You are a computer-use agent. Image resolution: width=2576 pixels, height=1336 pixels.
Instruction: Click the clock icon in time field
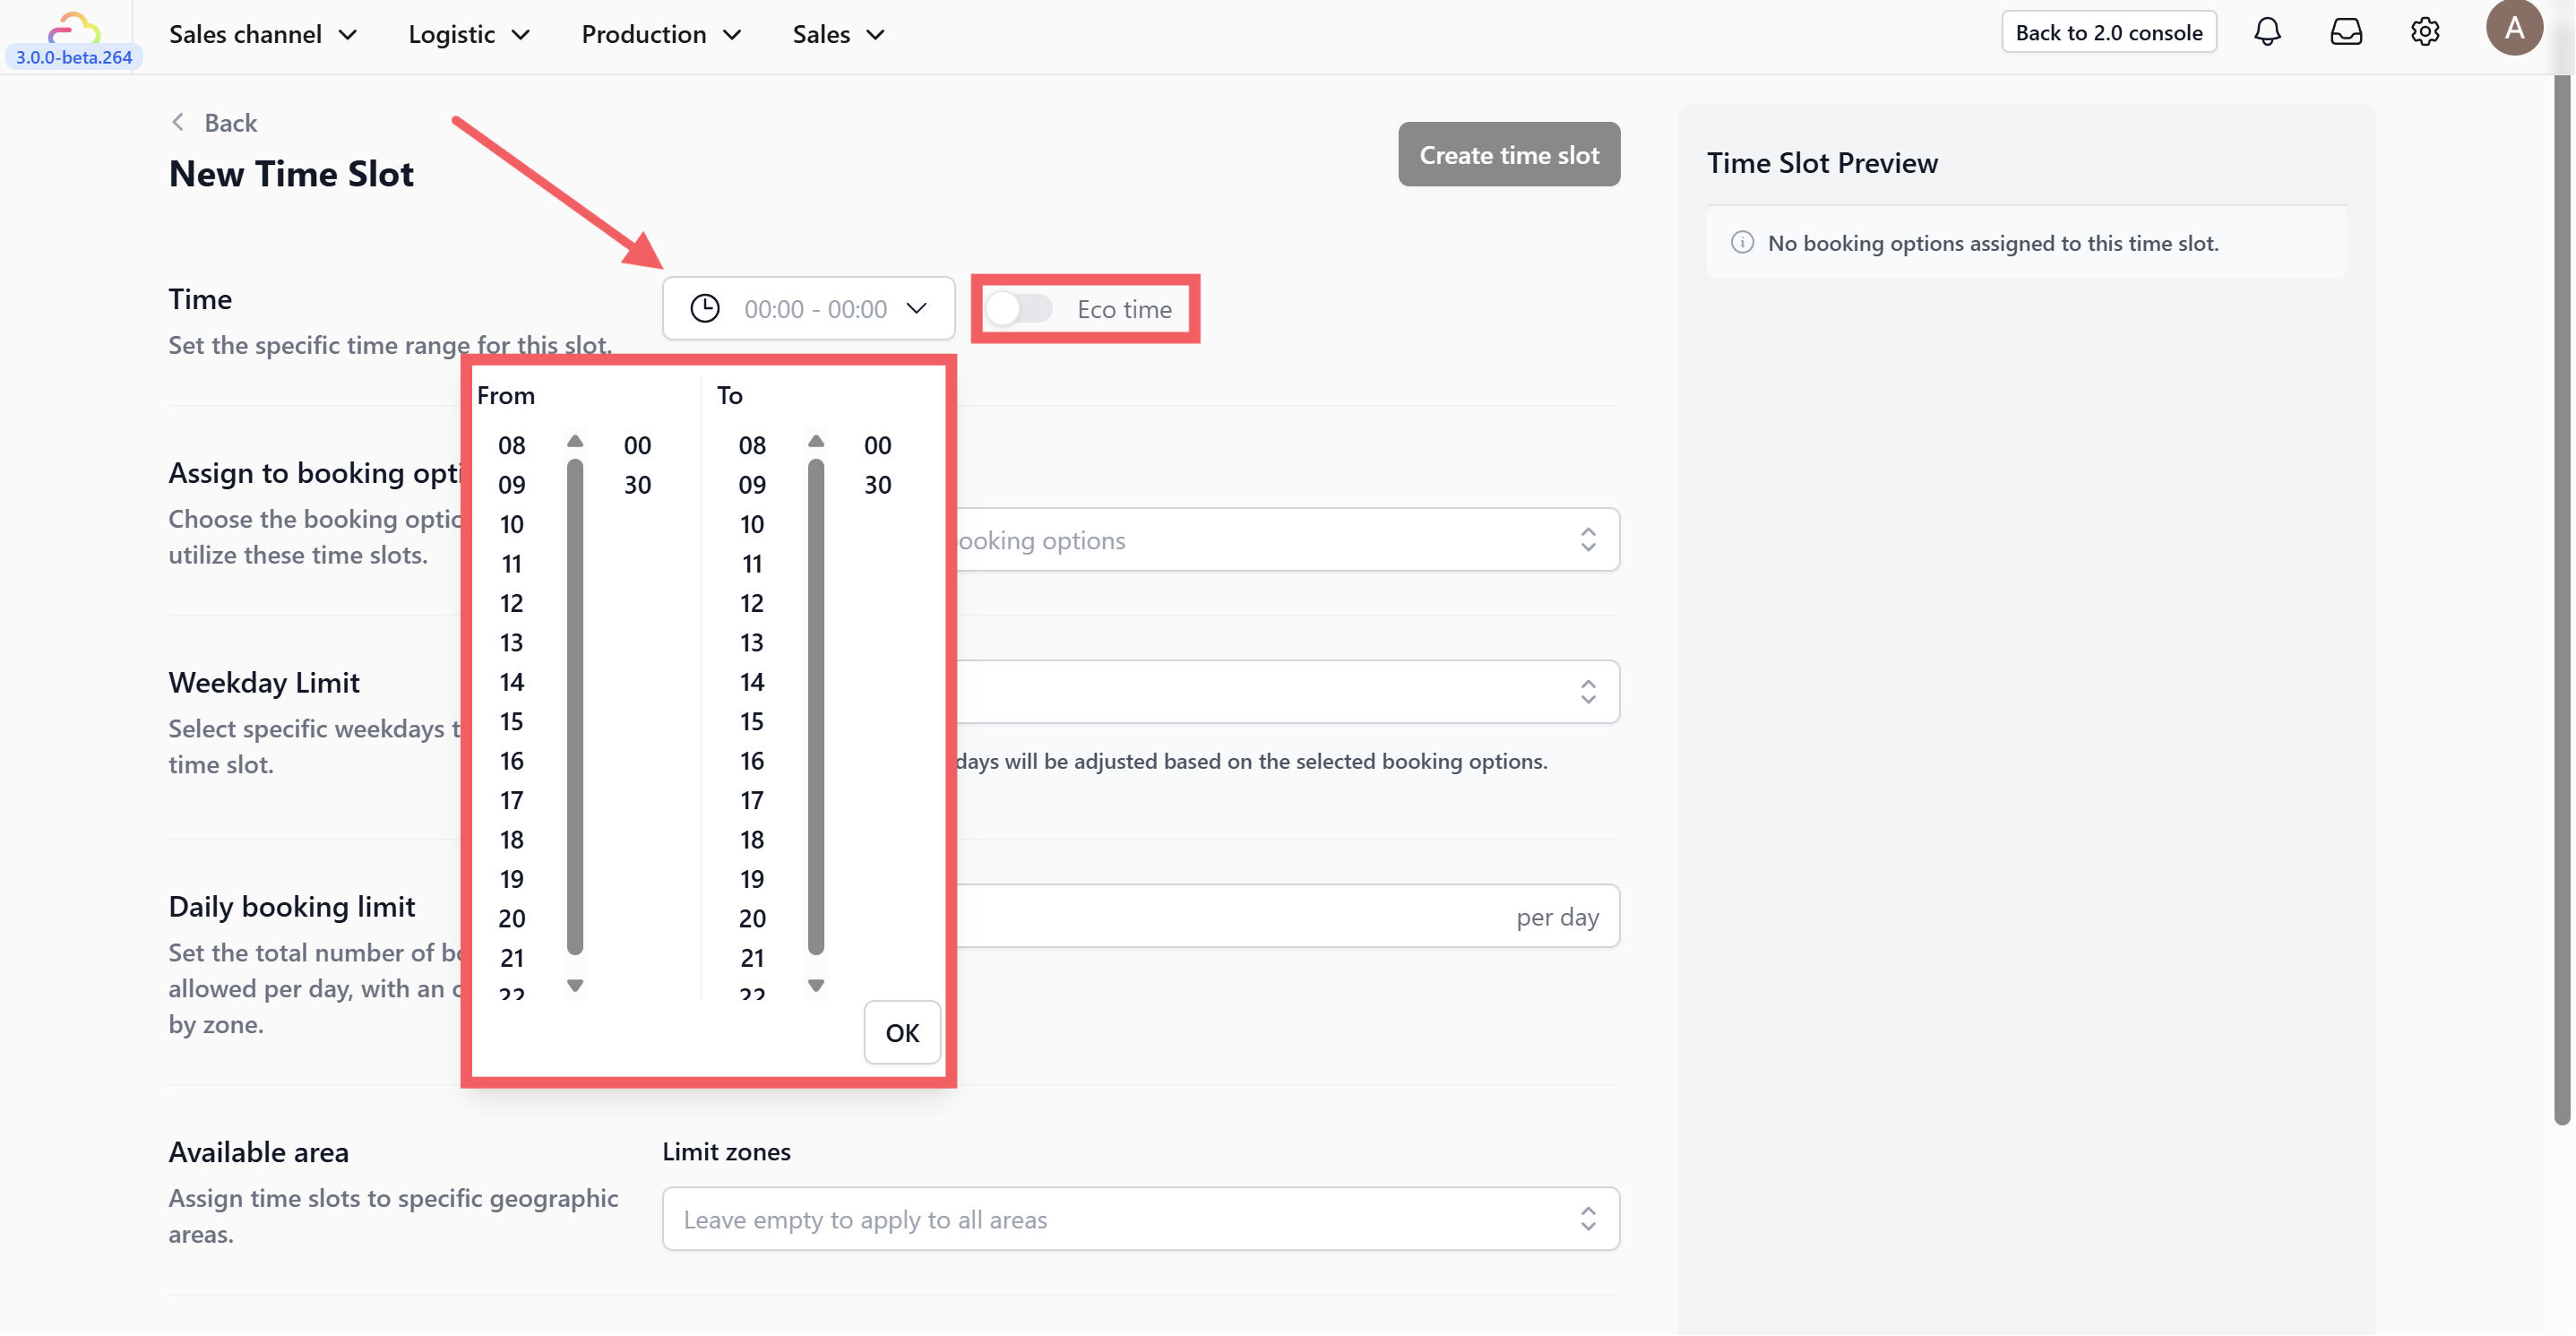(705, 309)
